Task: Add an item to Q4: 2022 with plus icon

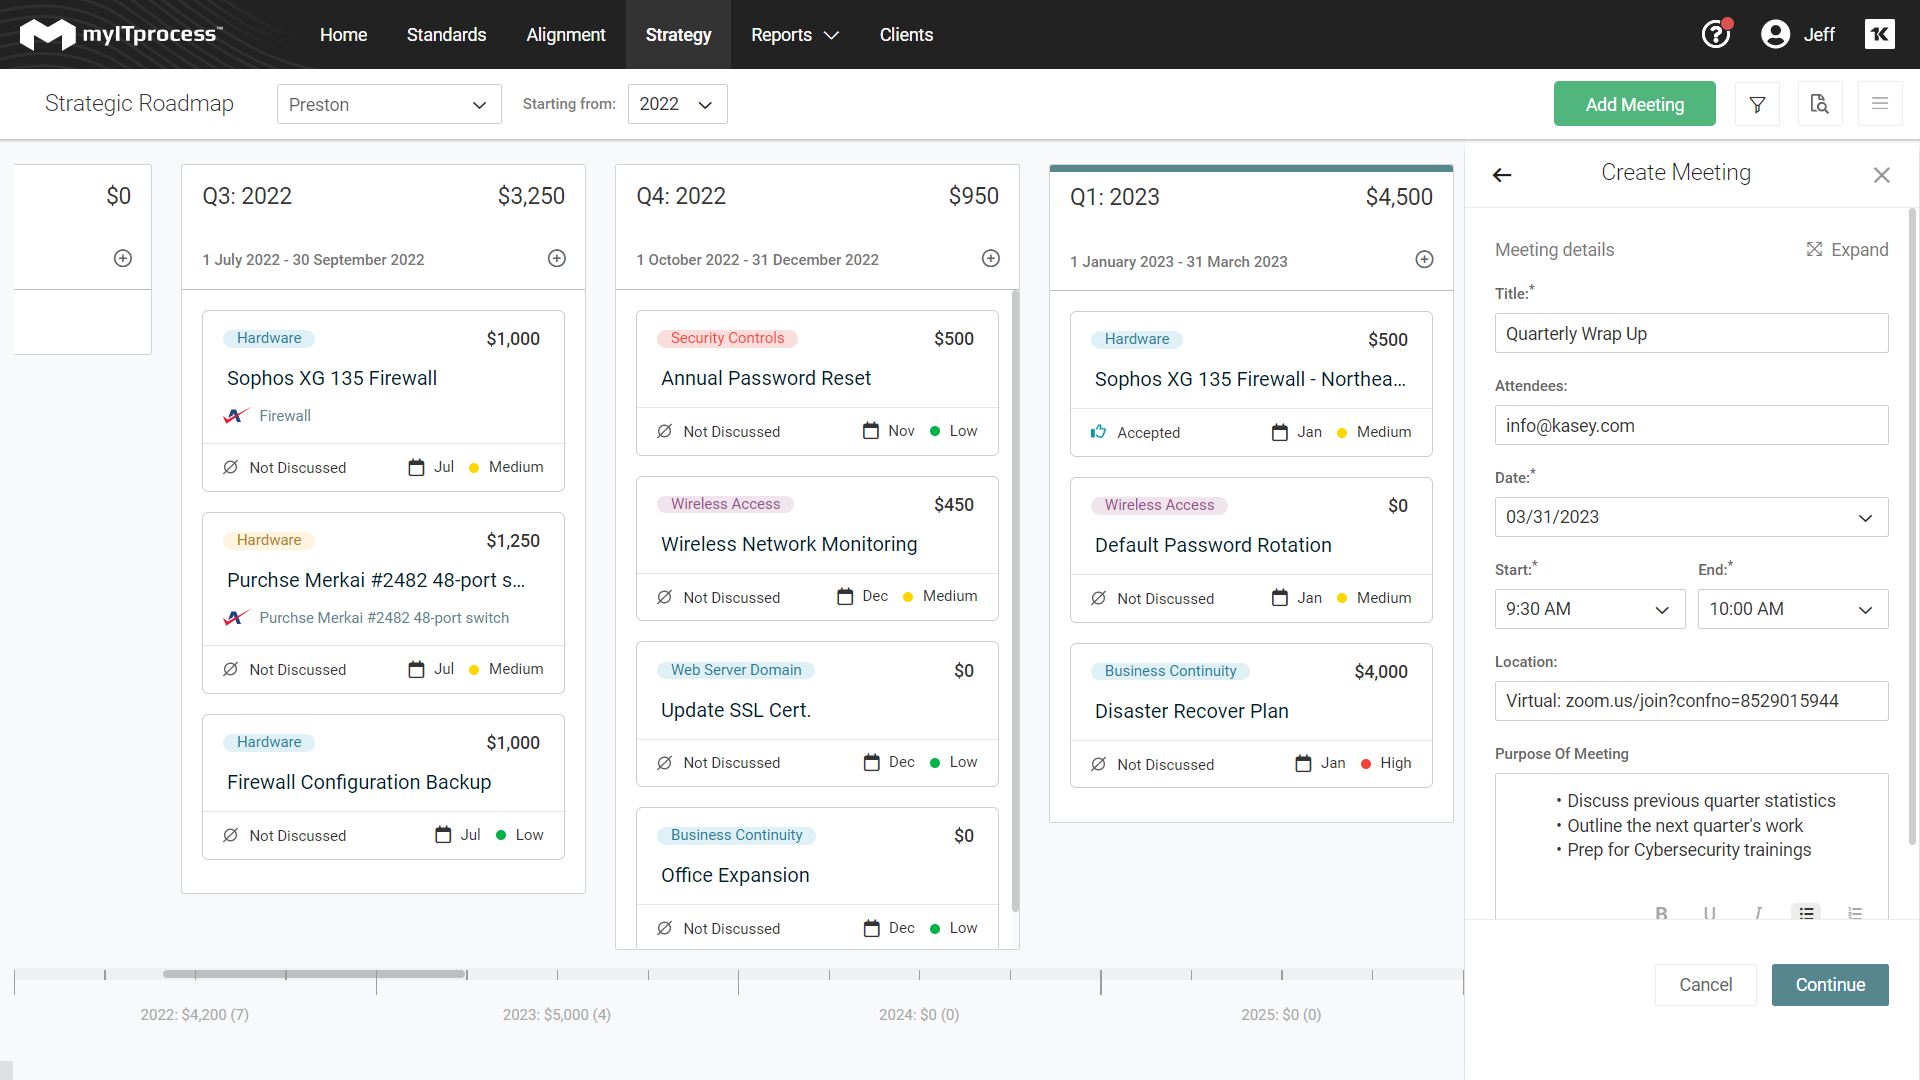Action: point(991,258)
